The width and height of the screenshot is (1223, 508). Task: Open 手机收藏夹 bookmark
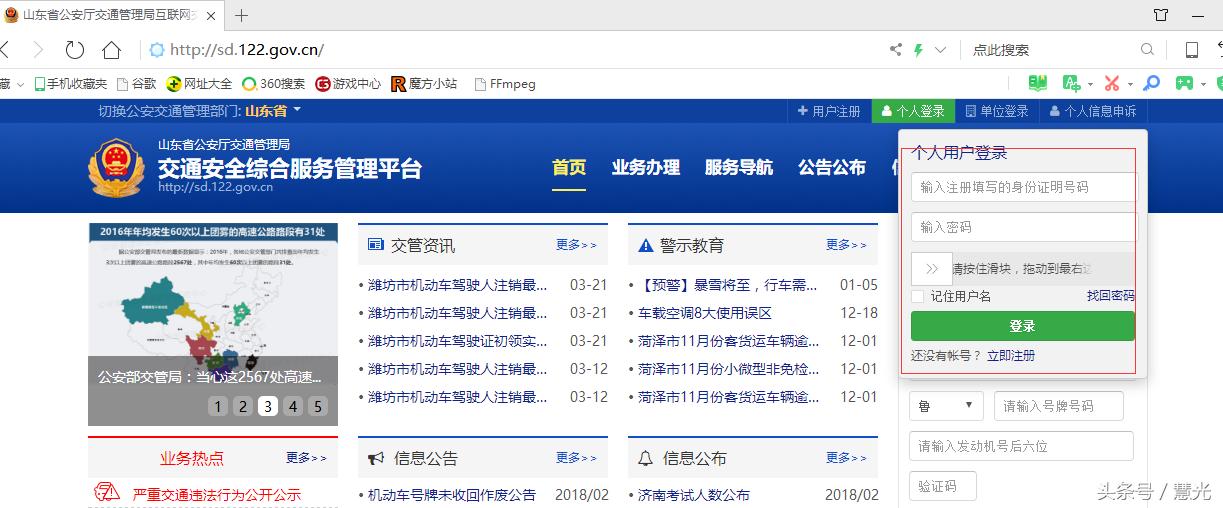[70, 84]
